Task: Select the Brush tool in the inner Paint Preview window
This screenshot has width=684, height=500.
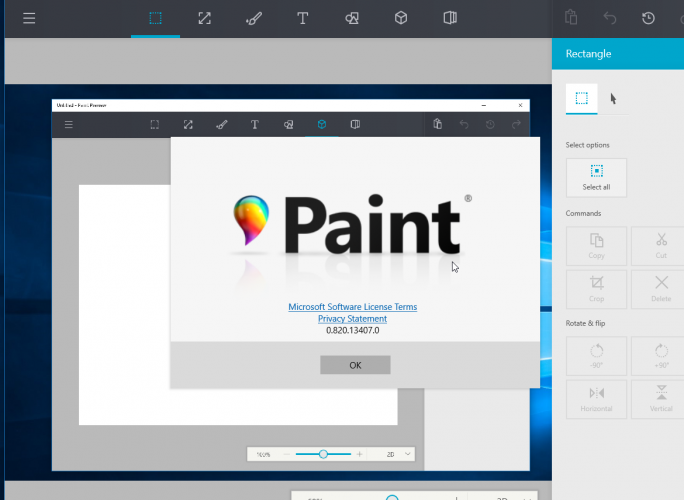Action: [221, 125]
